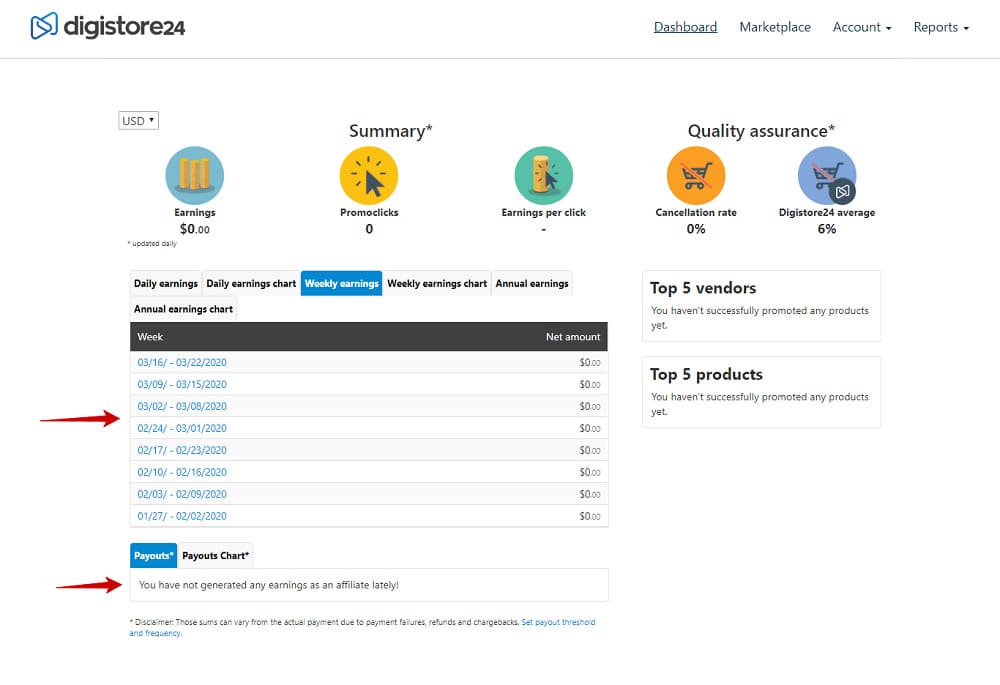Select the Payouts tab
The image size is (1000, 685).
[x=153, y=556]
